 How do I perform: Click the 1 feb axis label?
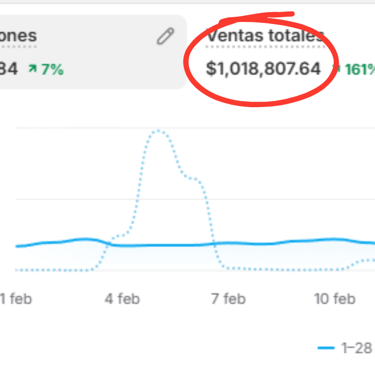16,299
